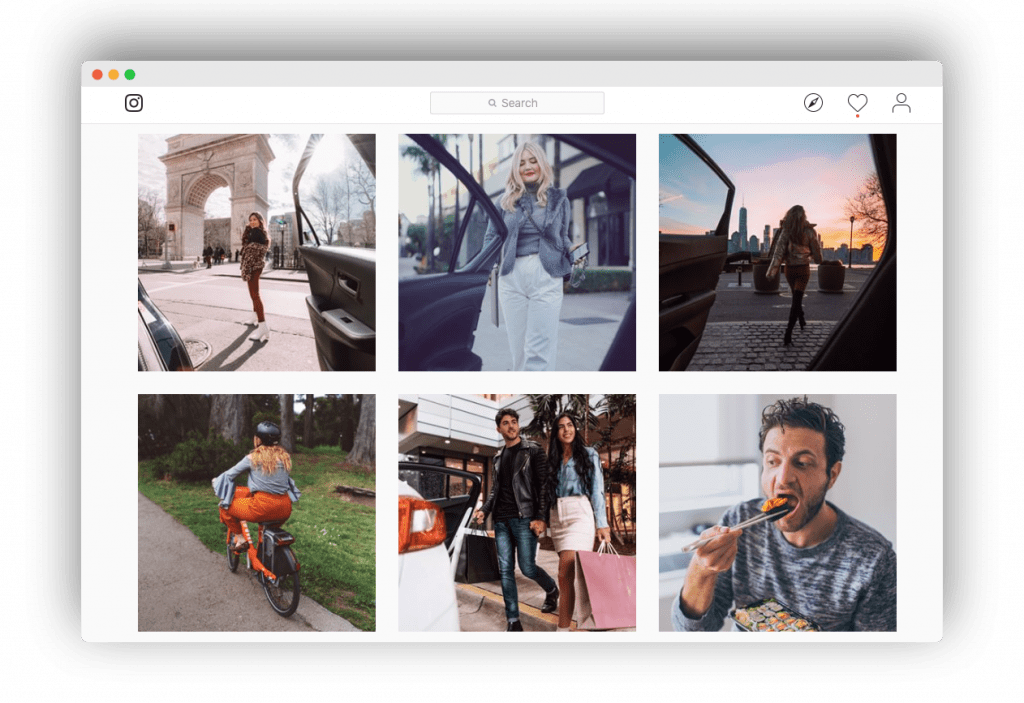
Task: Open the heart activity notifications icon
Action: pyautogui.click(x=857, y=103)
